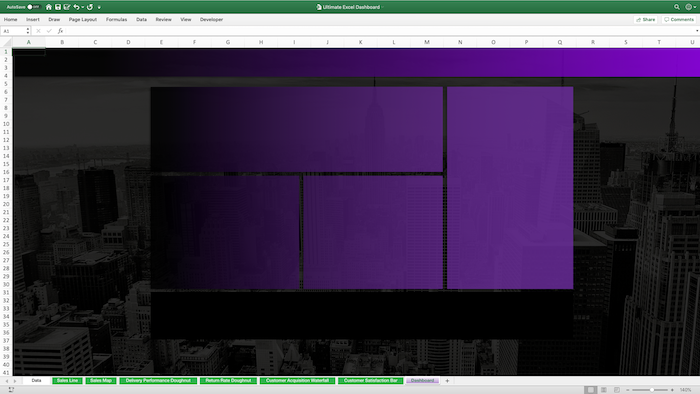Click the save-and-edit icon beside Save
The height and width of the screenshot is (394, 700).
(x=67, y=7)
